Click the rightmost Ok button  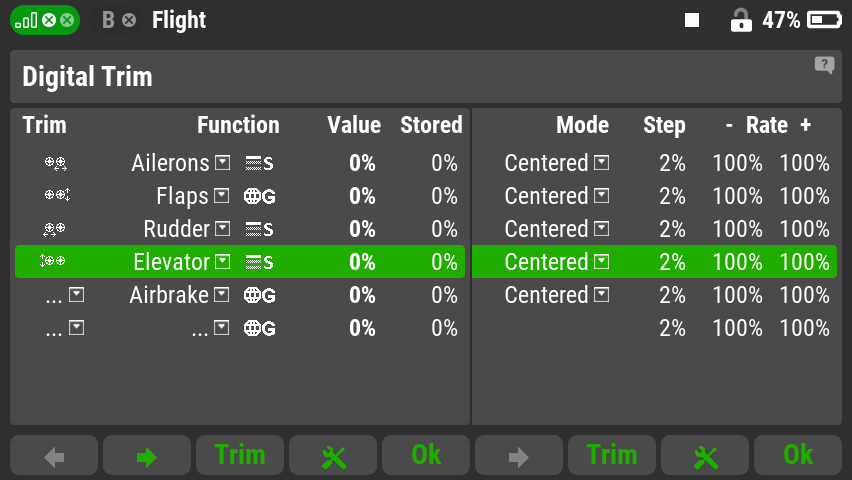click(x=798, y=456)
